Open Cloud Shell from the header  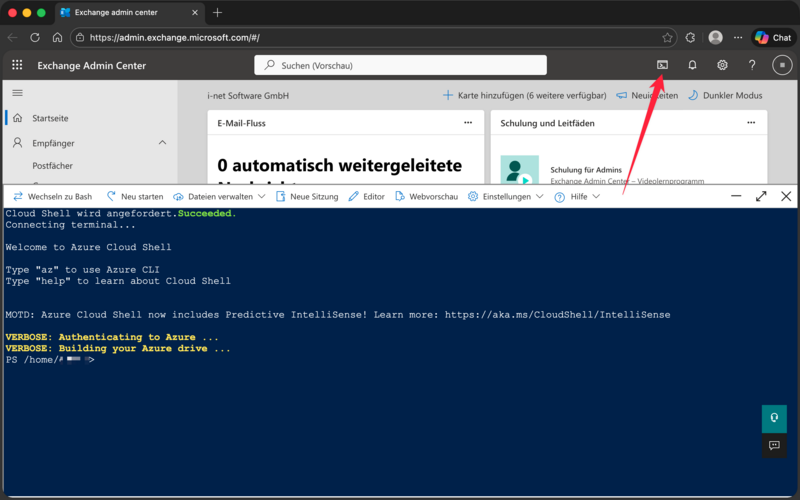coord(662,65)
